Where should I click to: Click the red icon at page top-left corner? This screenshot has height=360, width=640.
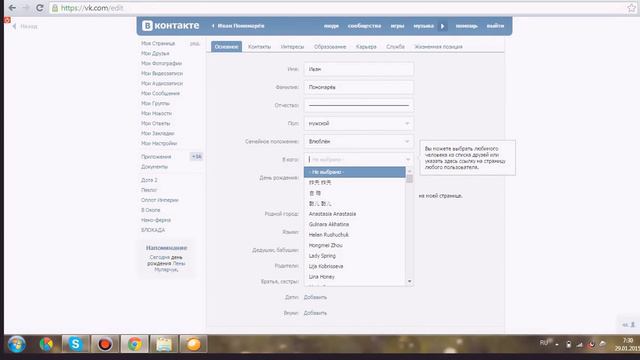[x=7, y=20]
